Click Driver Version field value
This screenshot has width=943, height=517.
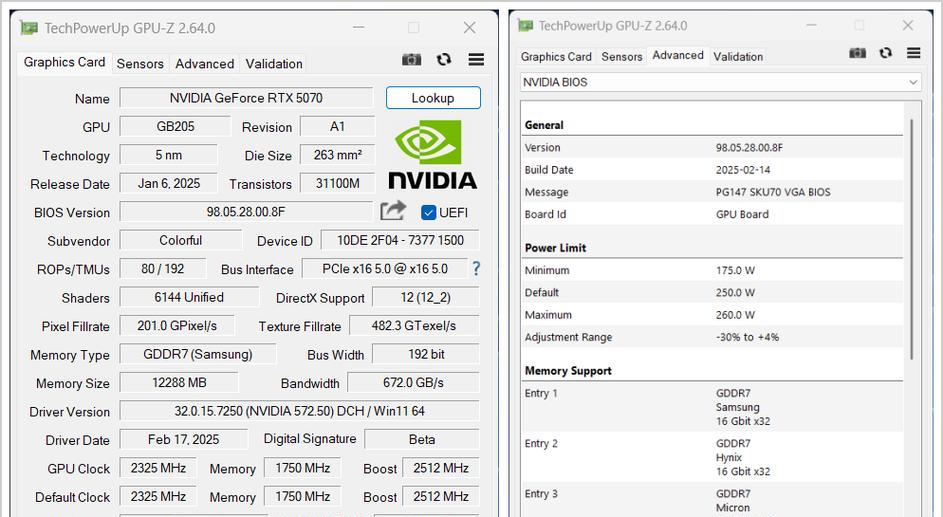tap(299, 411)
